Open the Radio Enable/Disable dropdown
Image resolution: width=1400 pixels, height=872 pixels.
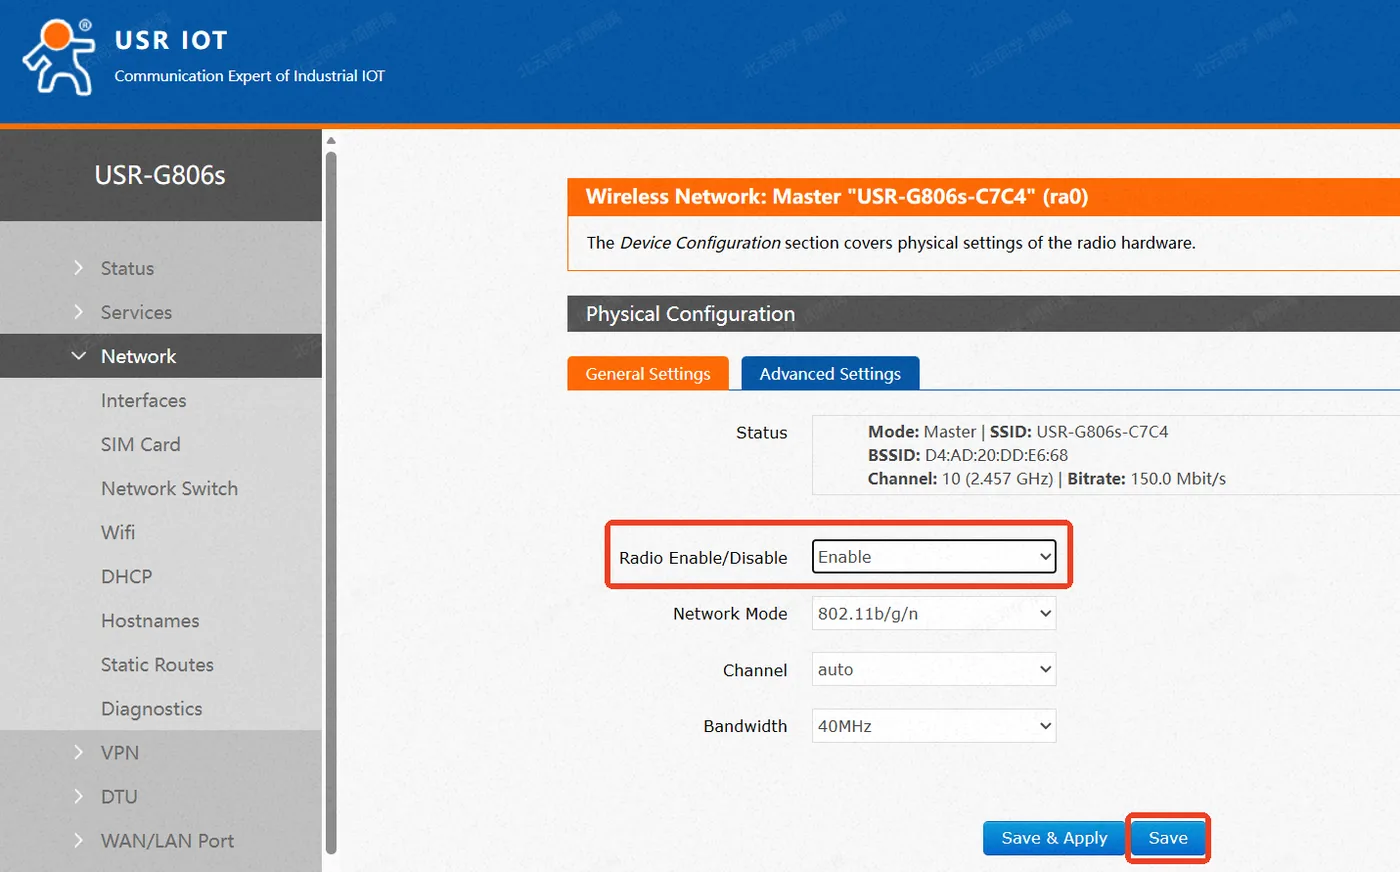click(x=934, y=557)
